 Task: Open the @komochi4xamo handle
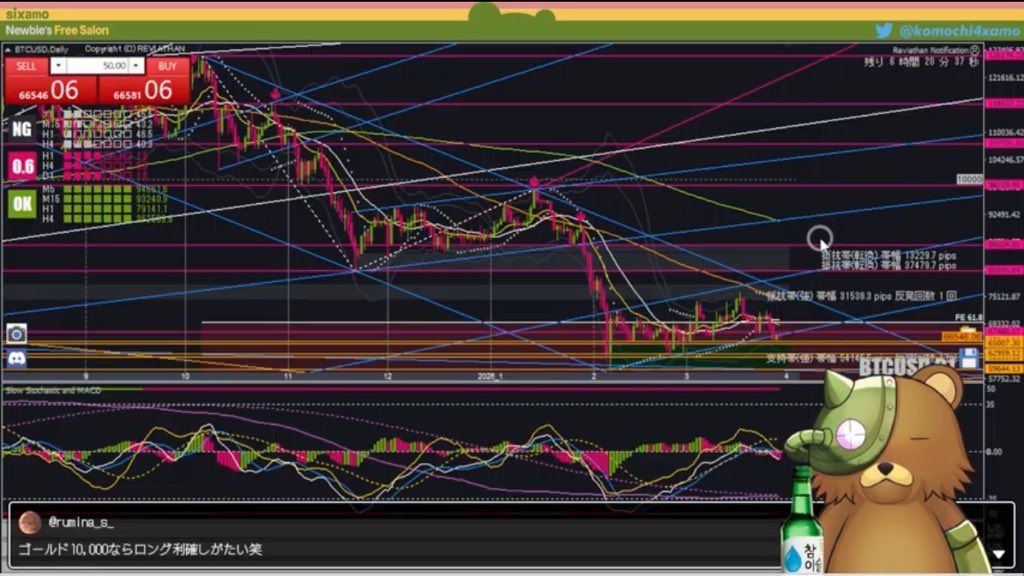[x=959, y=30]
